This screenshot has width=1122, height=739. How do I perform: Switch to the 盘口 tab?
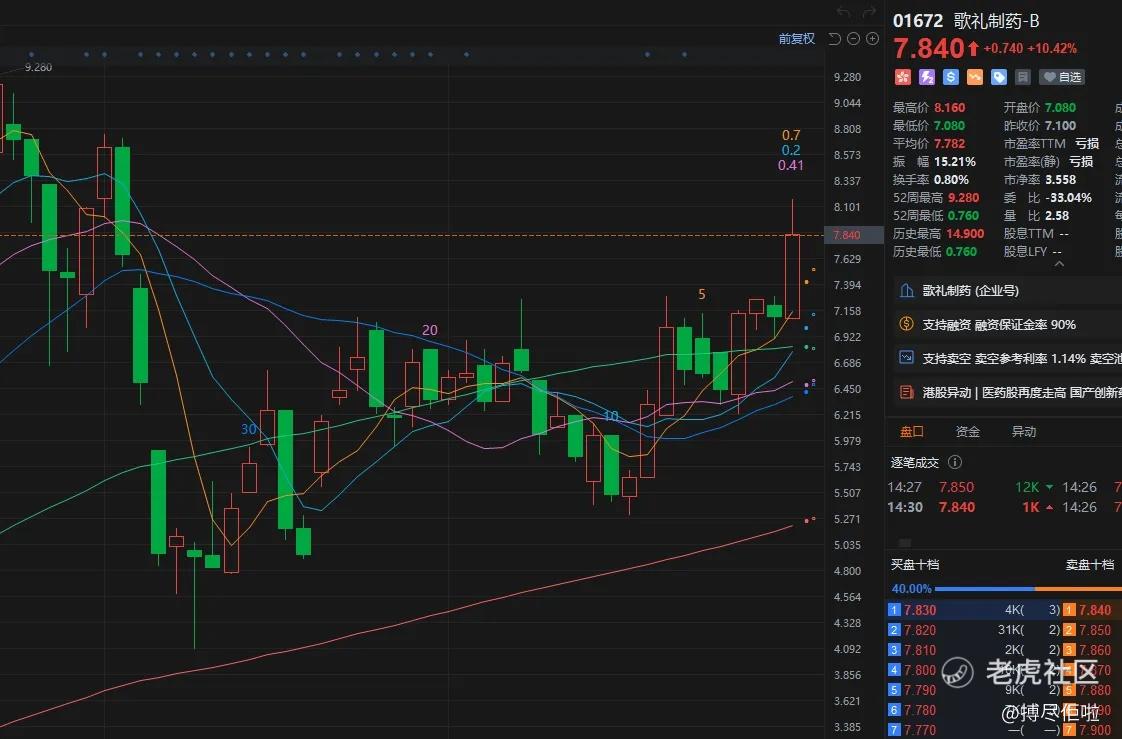point(912,431)
